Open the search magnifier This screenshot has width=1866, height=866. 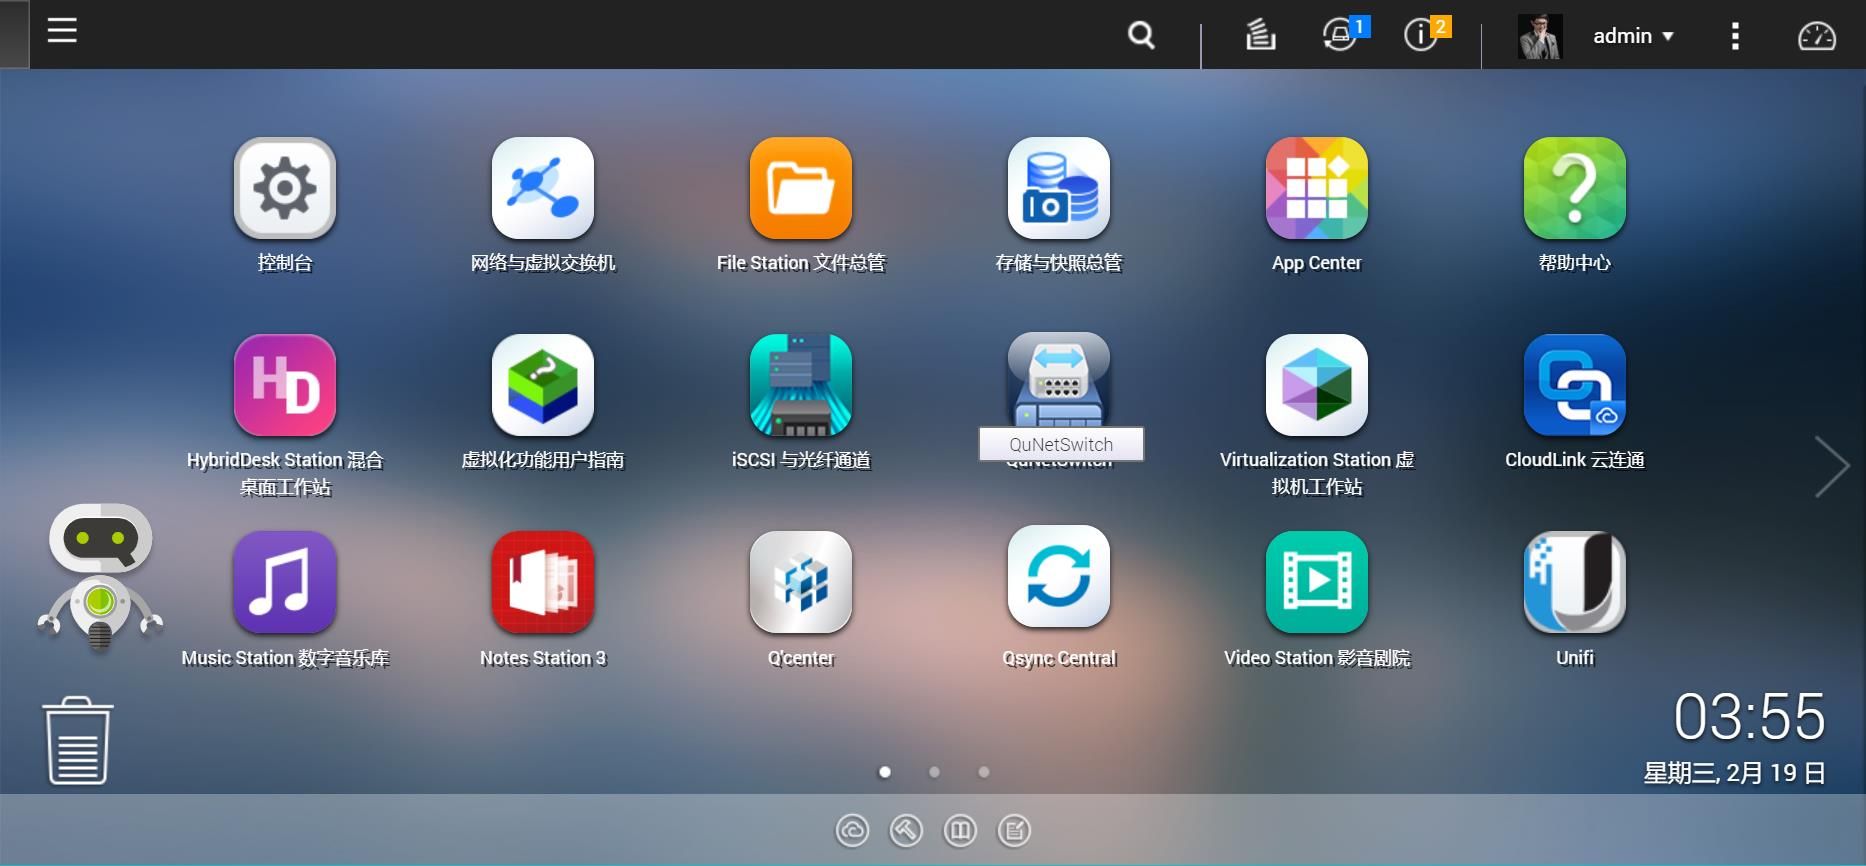pyautogui.click(x=1141, y=36)
